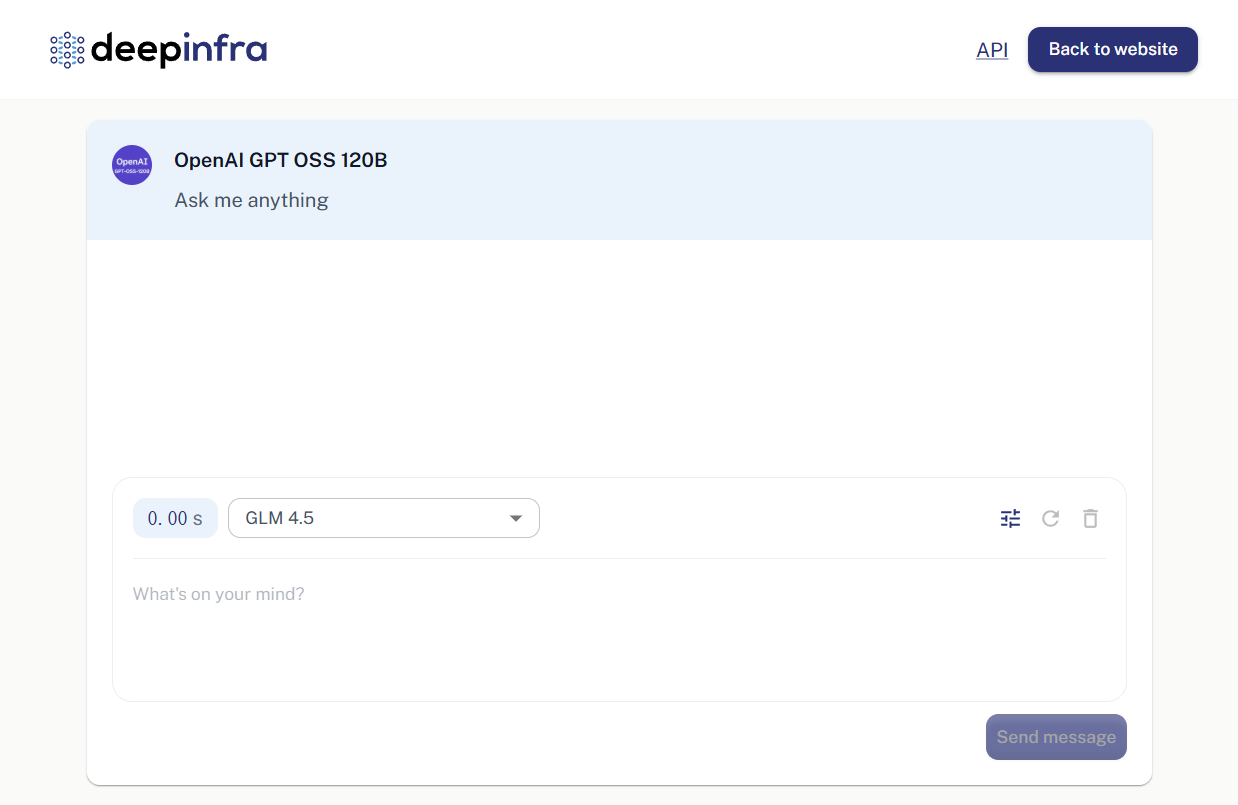Screen dimensions: 1238x805
Task: Click the purple OpenAI GPT-OSS avatar
Action: point(132,165)
